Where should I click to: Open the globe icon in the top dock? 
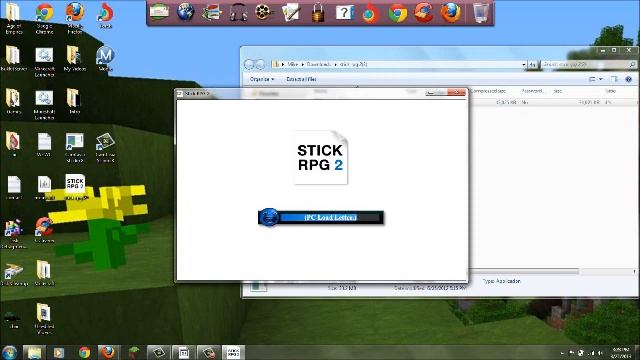coord(185,11)
